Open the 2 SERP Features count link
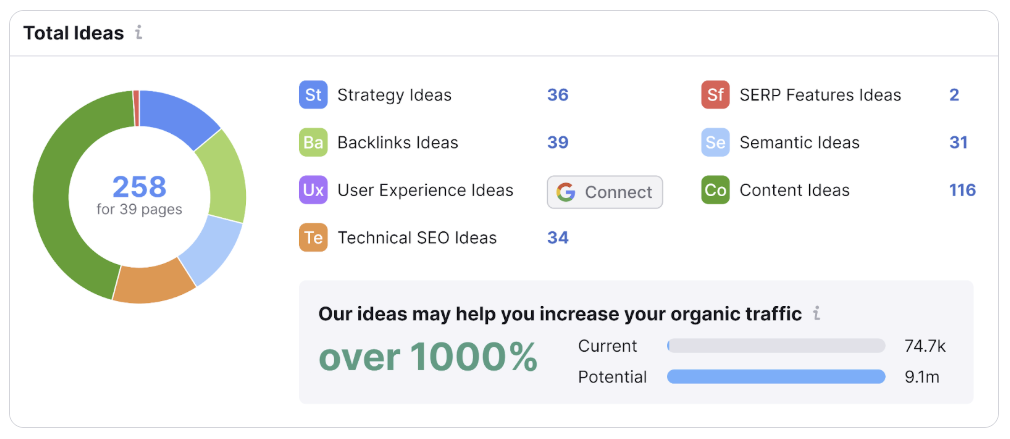1010x439 pixels. pos(954,95)
